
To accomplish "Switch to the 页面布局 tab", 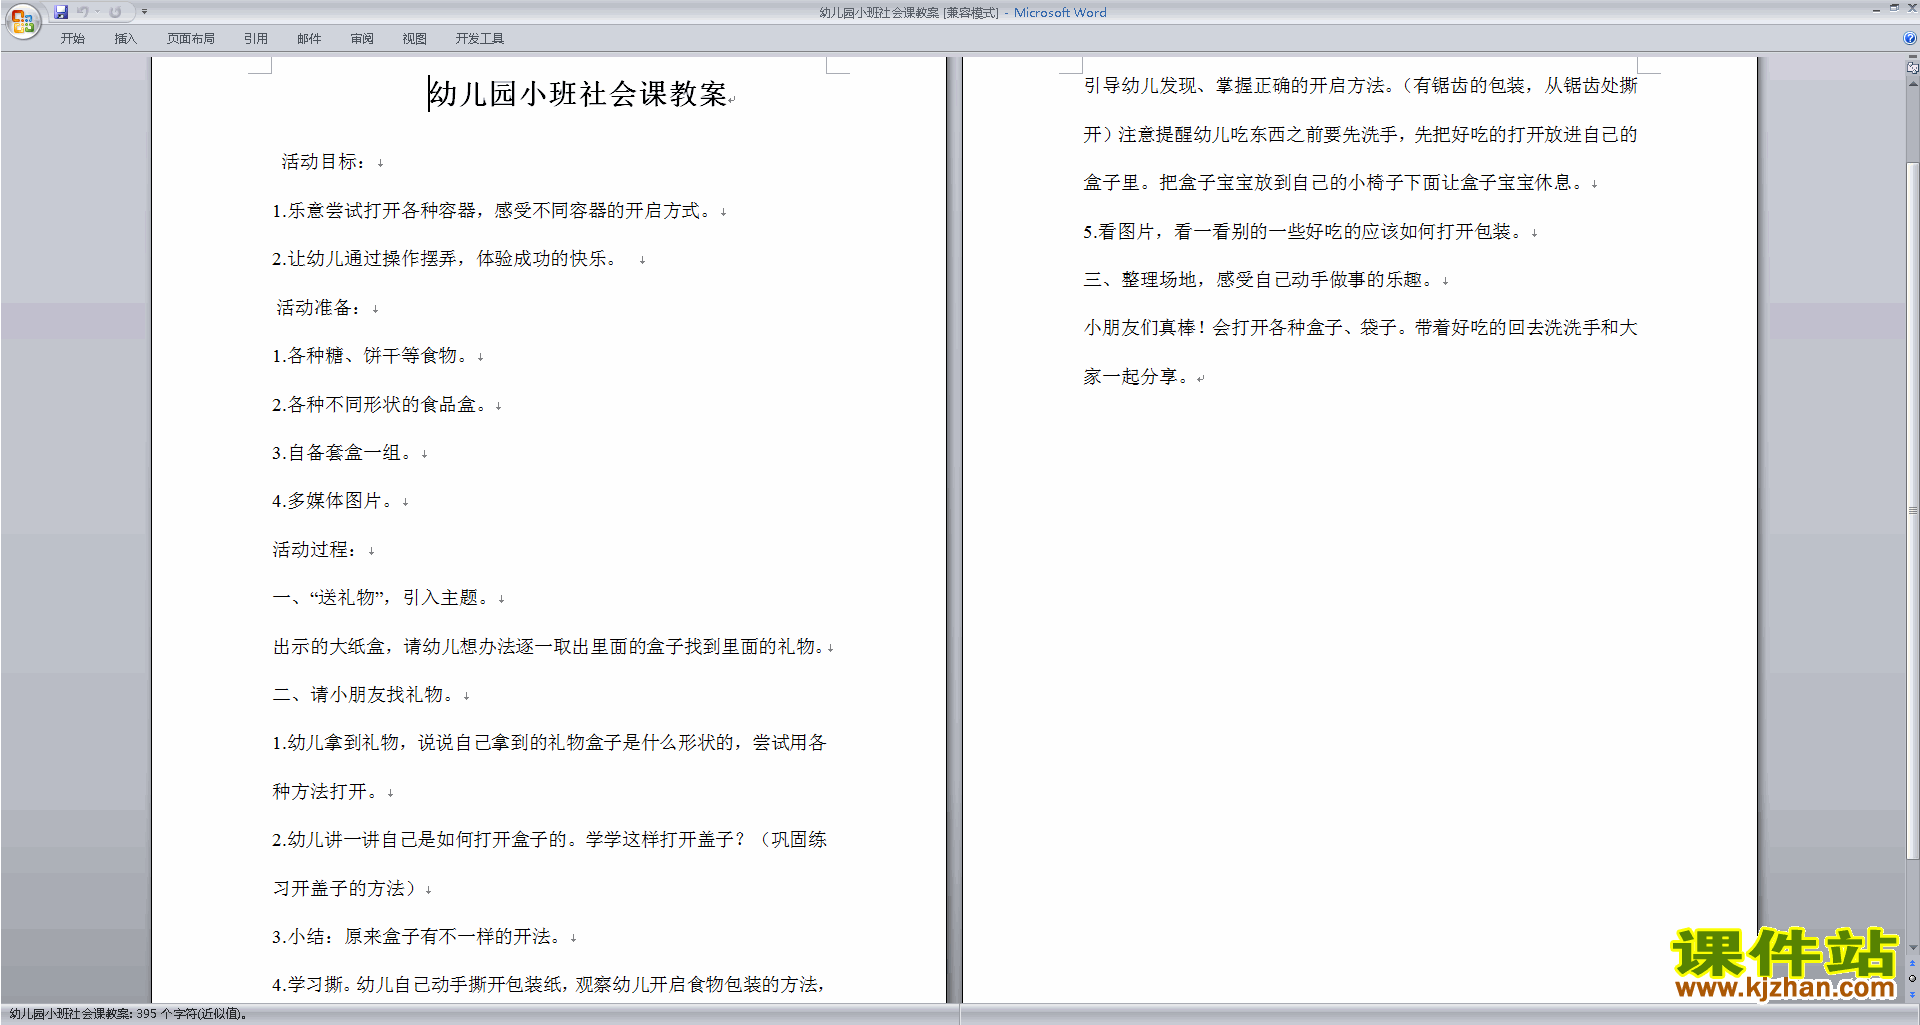I will pyautogui.click(x=191, y=39).
